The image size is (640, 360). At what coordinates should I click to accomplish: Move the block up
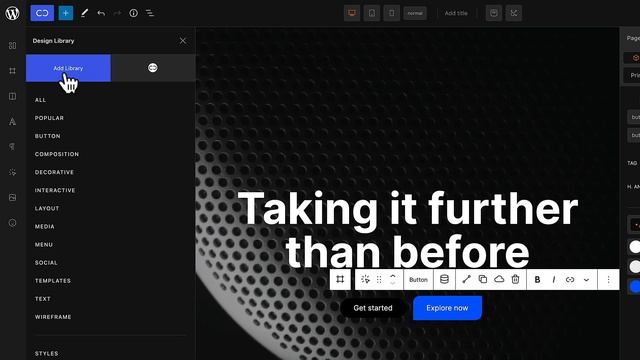(393, 276)
